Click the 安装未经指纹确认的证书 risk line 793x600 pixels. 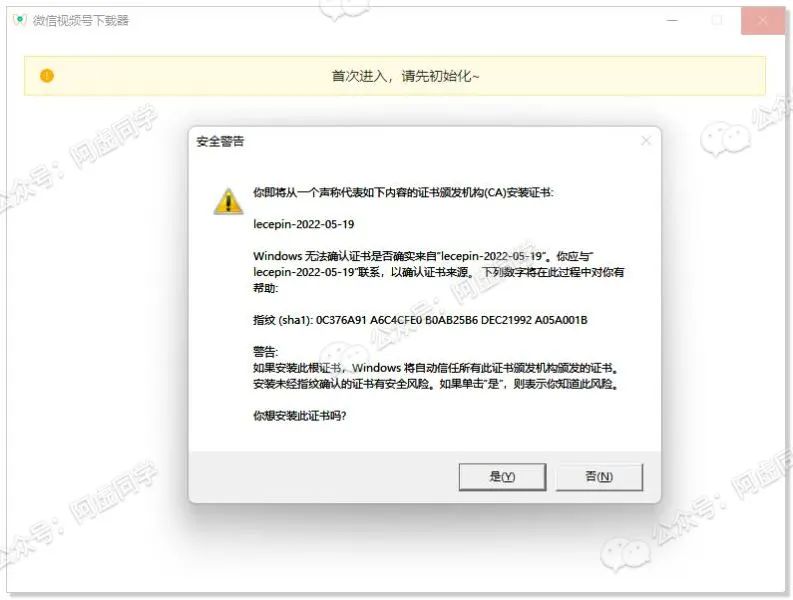click(435, 384)
